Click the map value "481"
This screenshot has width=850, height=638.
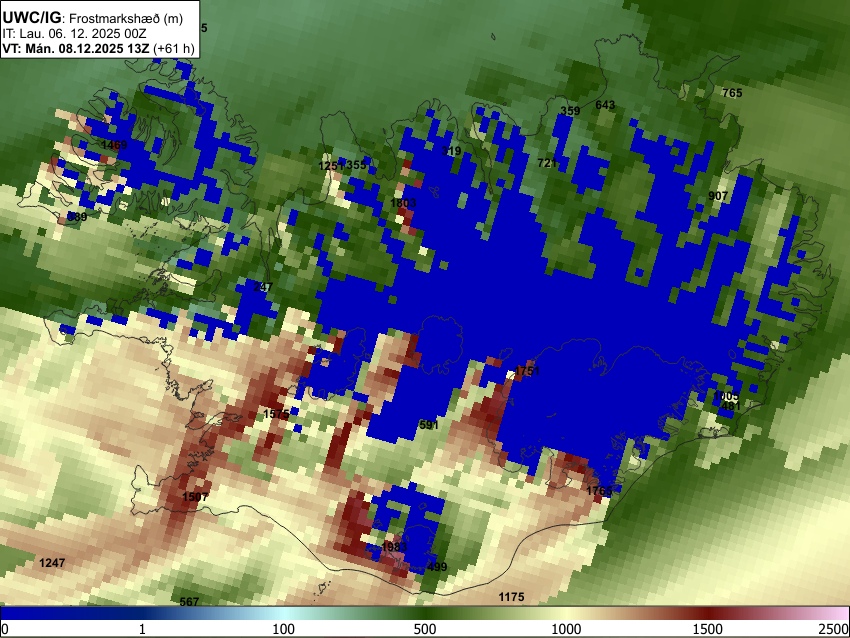[731, 406]
